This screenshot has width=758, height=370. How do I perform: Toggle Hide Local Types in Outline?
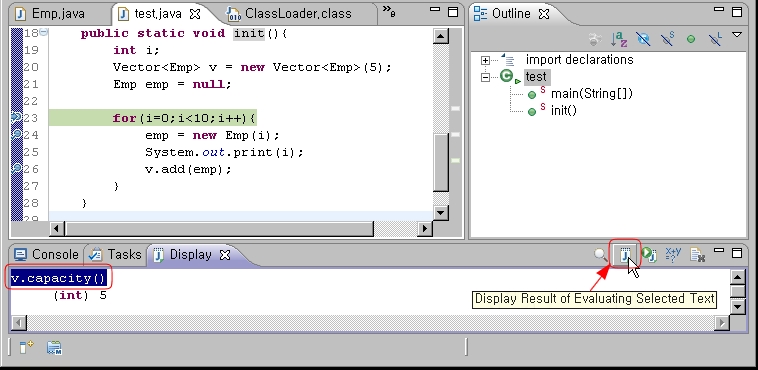715,39
